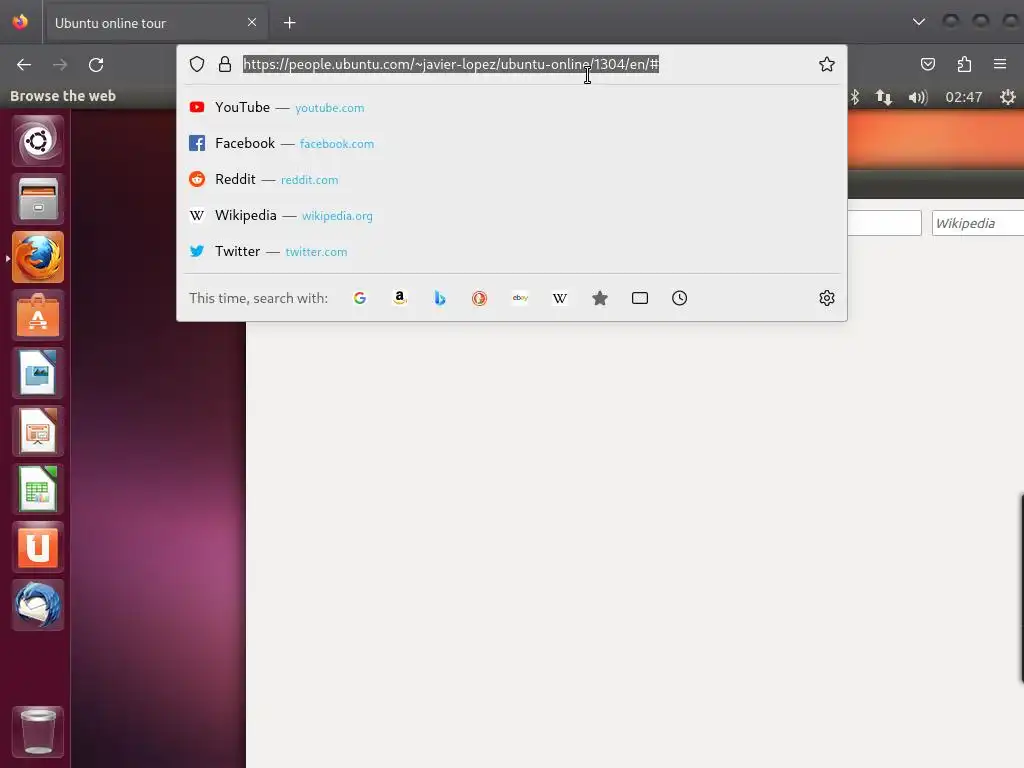
Task: Open the LibreOffice Impress presentation launcher
Action: 38,431
